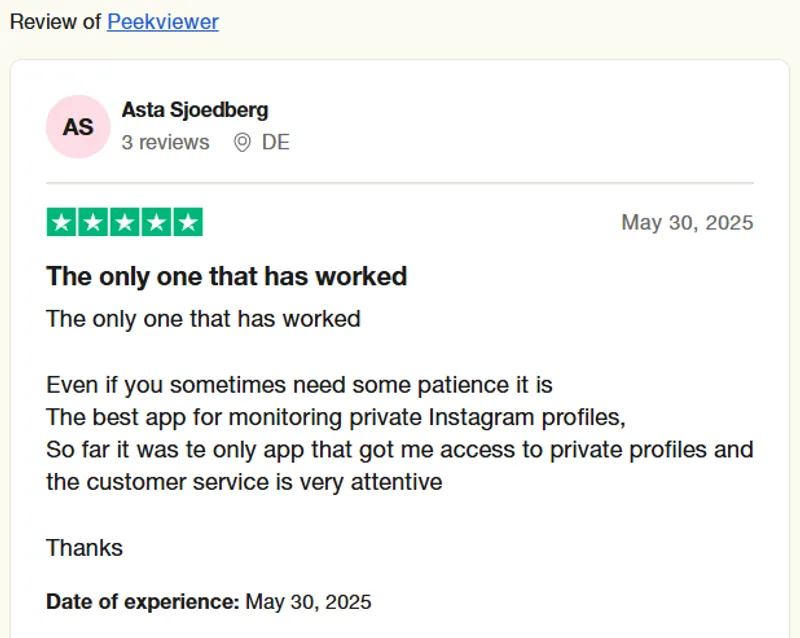Viewport: 800px width, 638px height.
Task: Click the review card container
Action: click(400, 350)
